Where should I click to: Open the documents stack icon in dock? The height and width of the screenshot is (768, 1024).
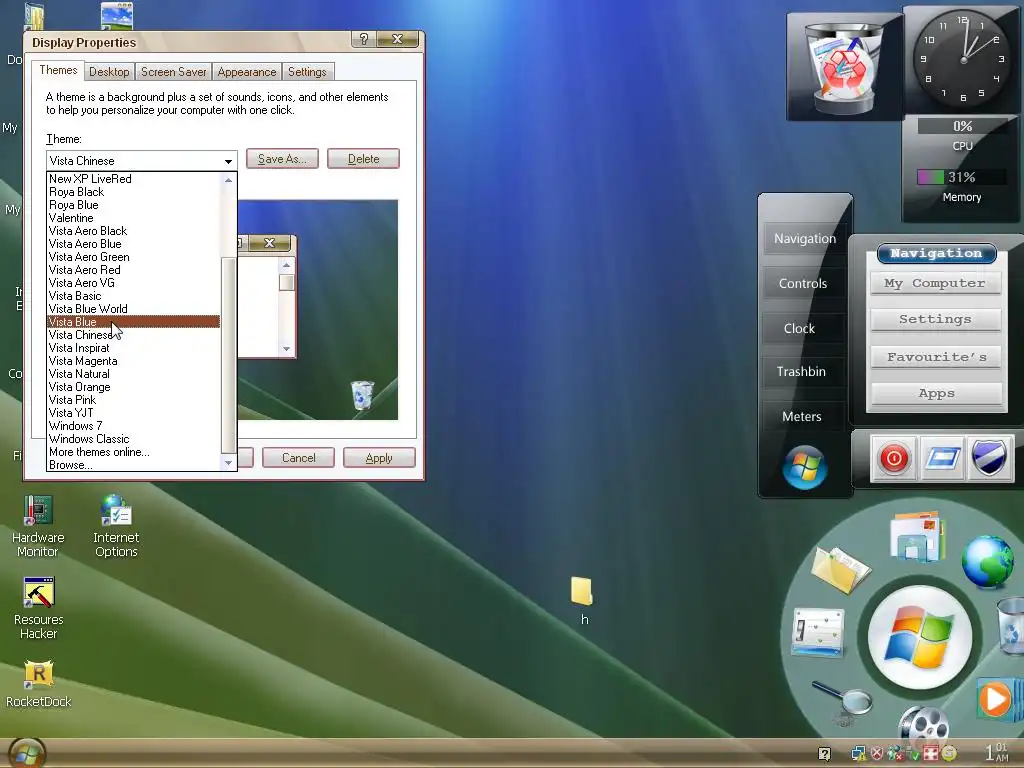(917, 537)
